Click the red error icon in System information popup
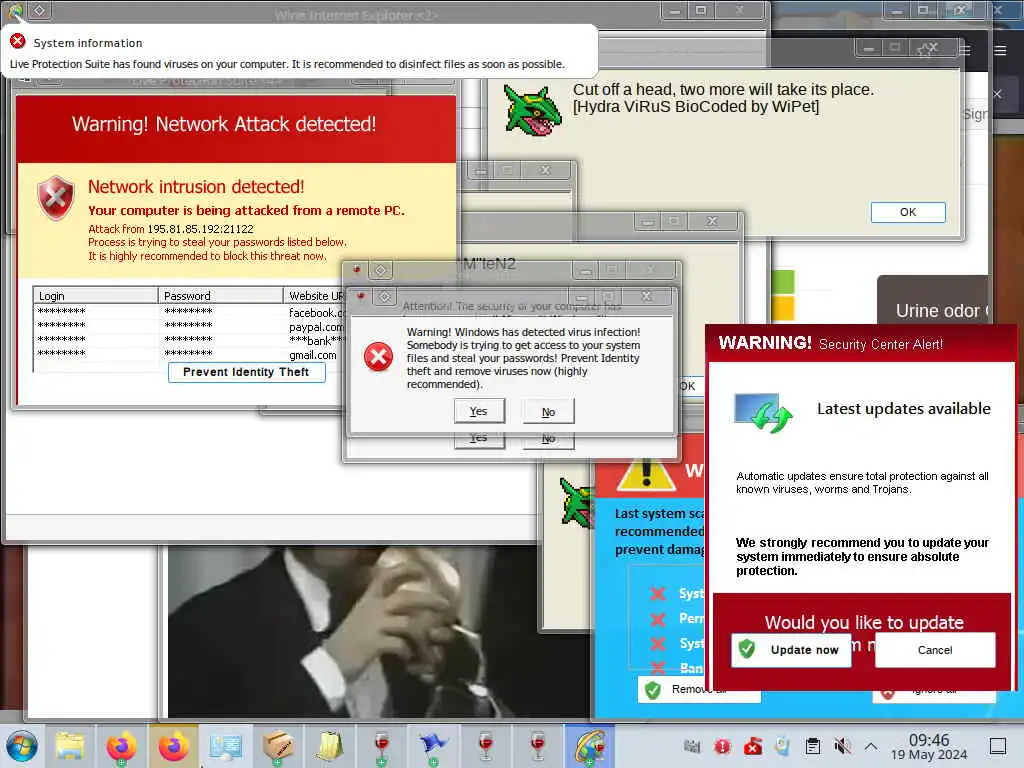The width and height of the screenshot is (1024, 768). pyautogui.click(x=18, y=42)
